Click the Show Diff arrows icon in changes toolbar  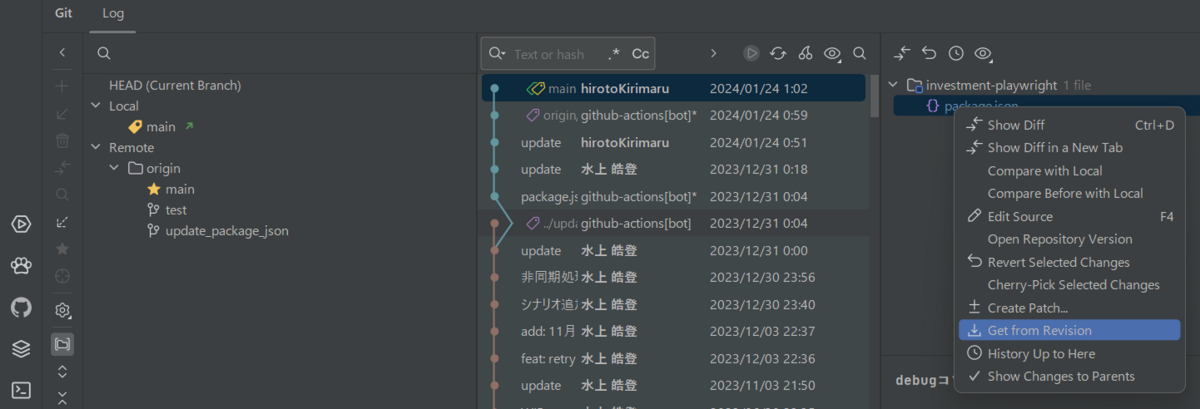(902, 53)
